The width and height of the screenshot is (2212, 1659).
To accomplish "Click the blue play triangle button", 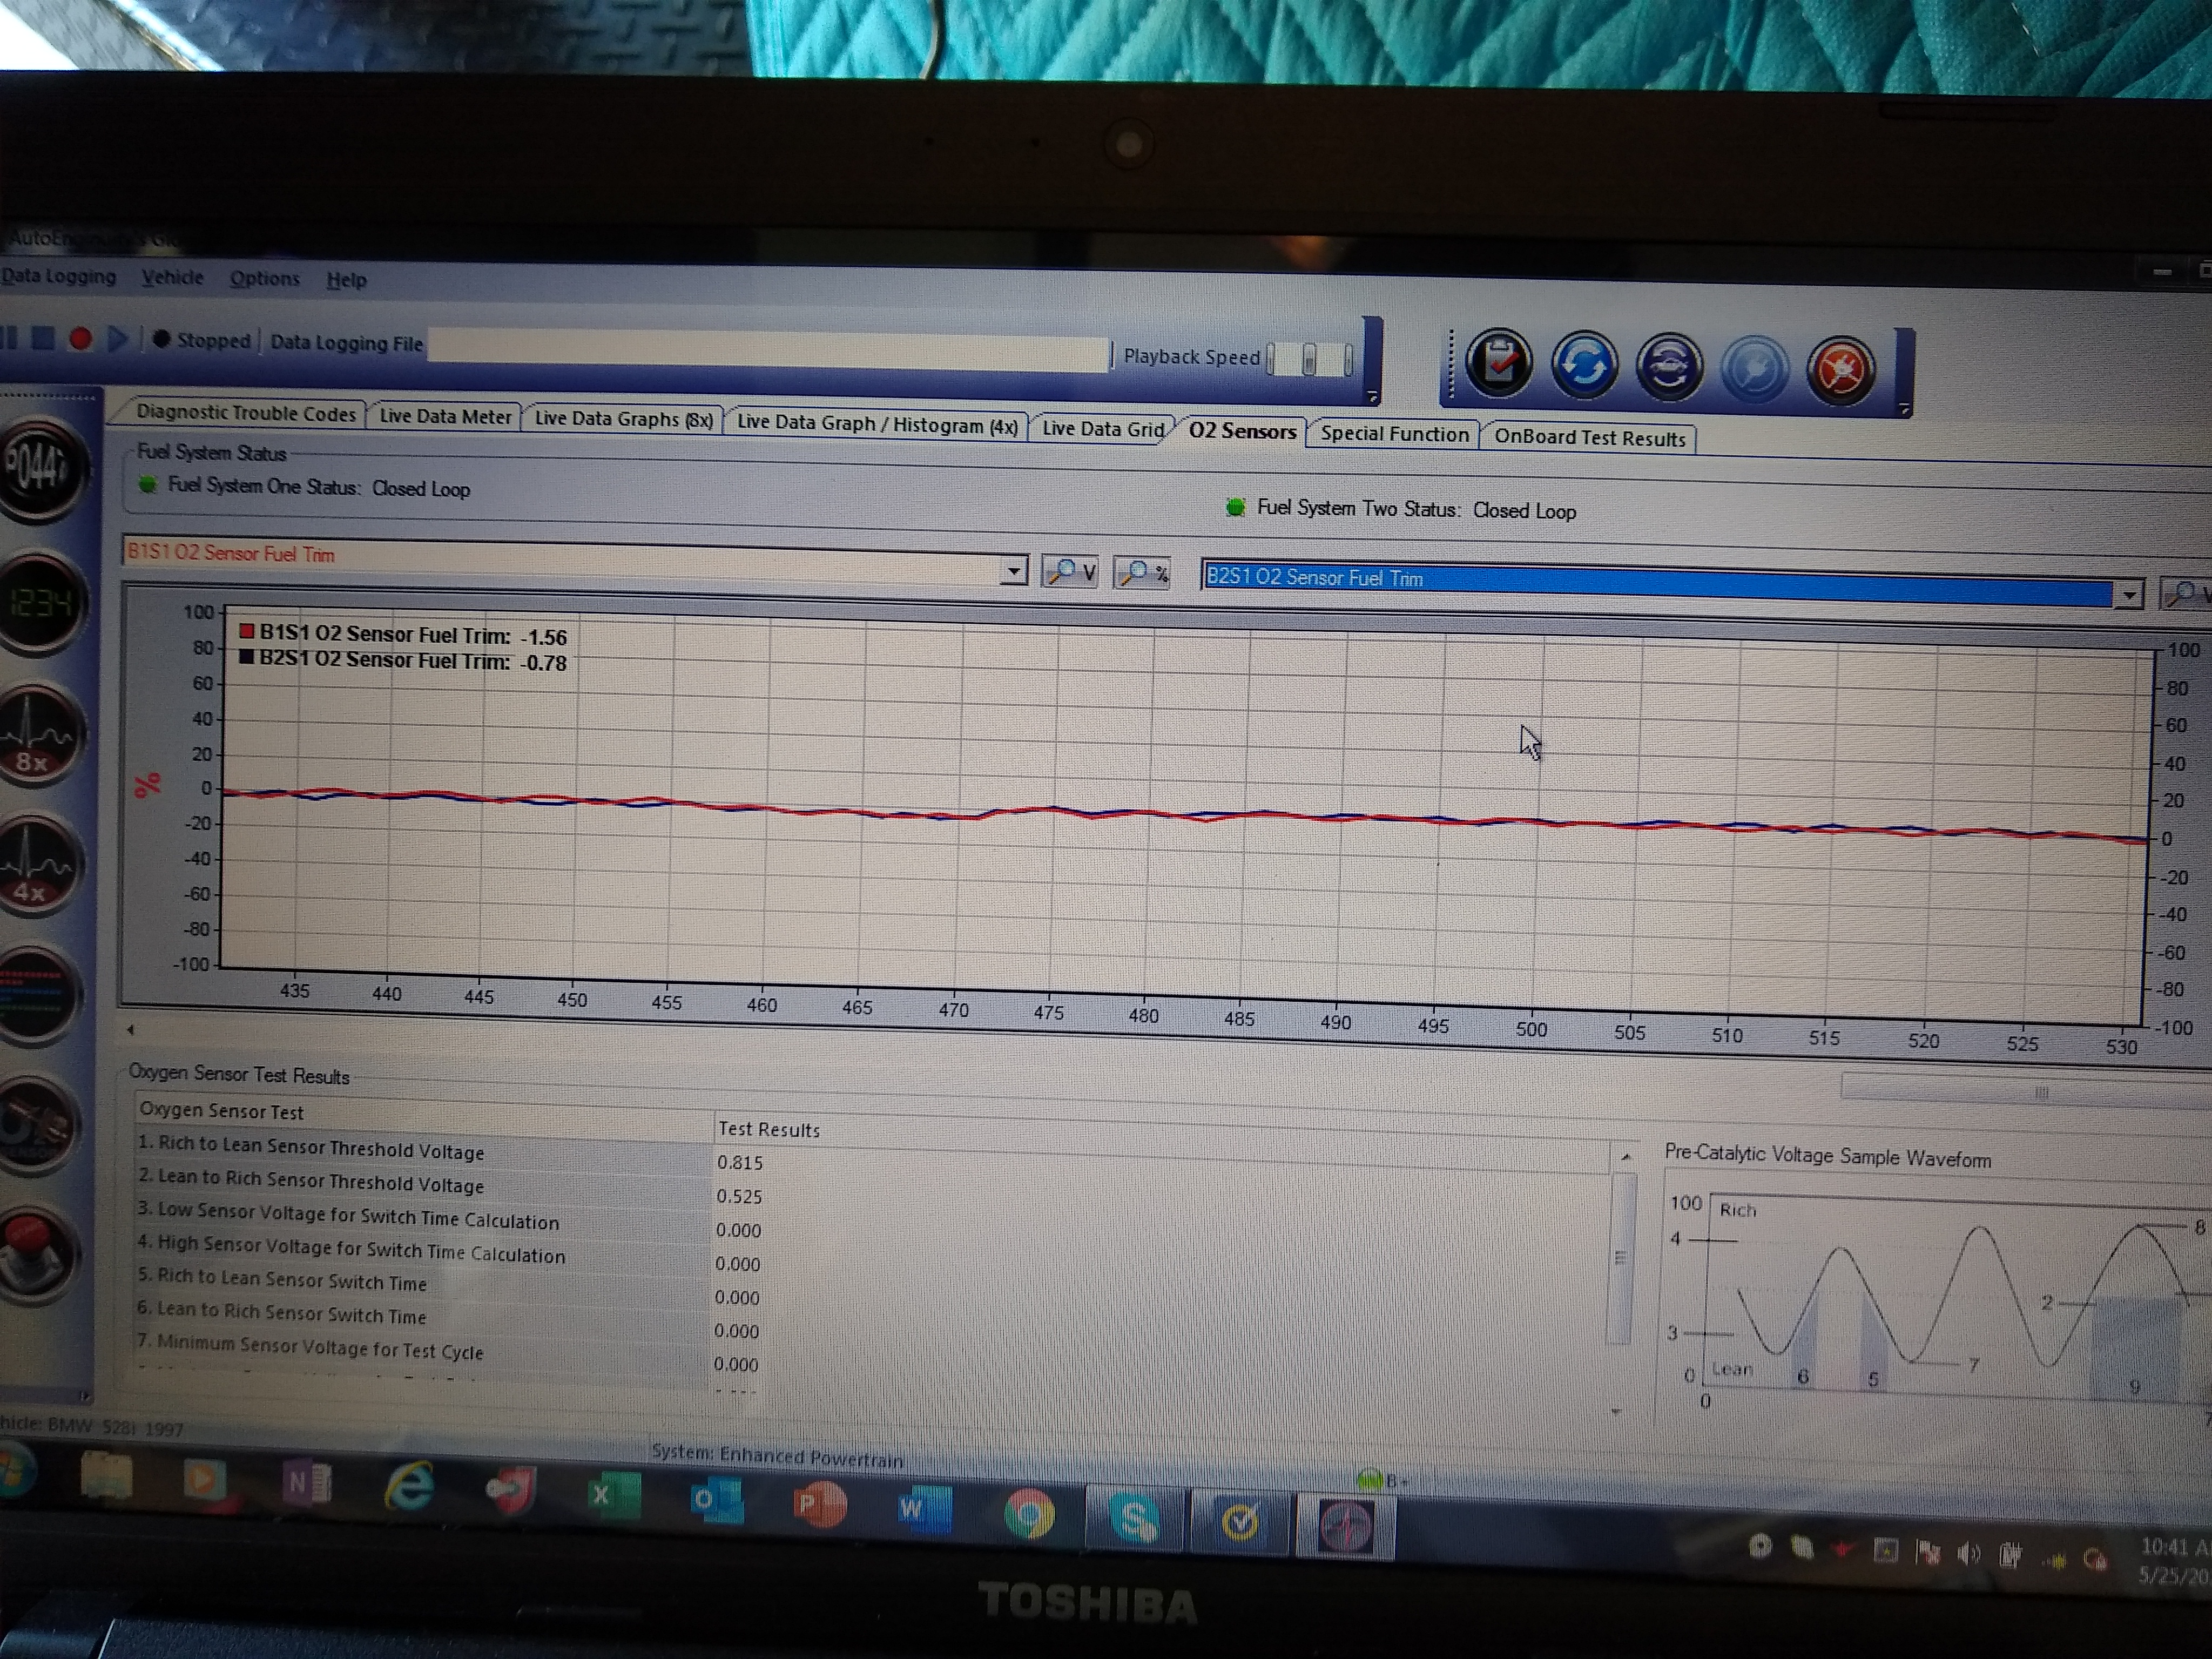I will point(118,340).
